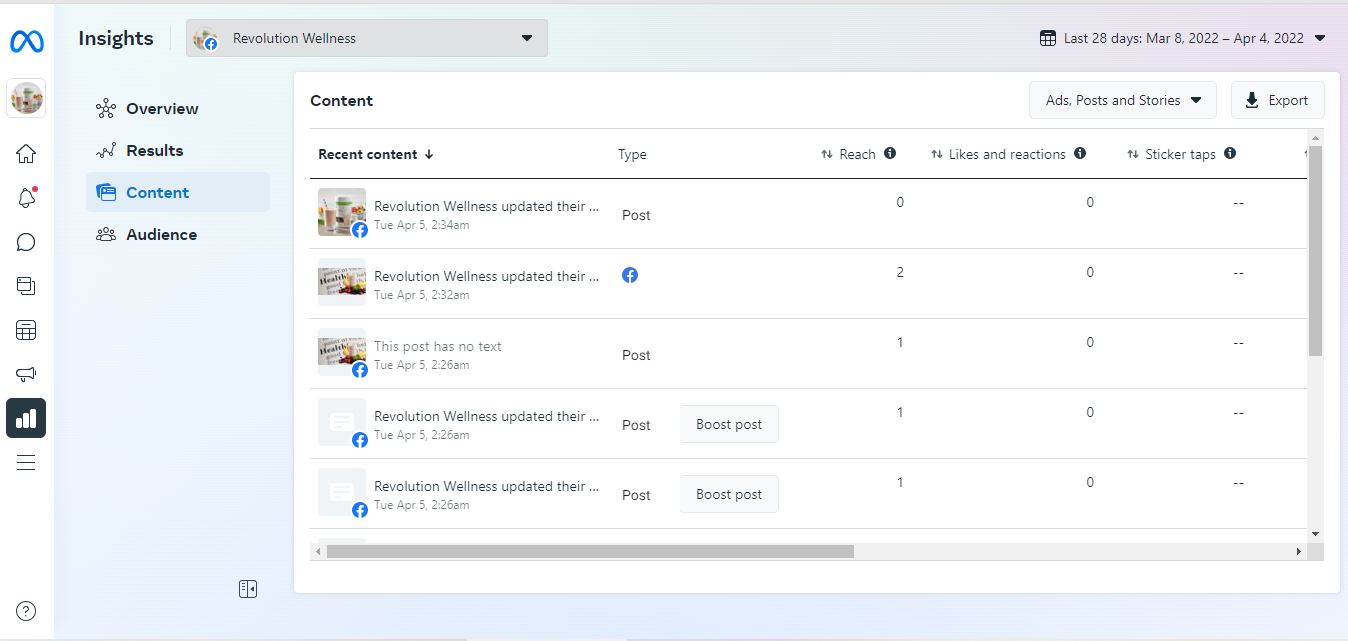Open the Planner calendar grid icon

[x=26, y=330]
